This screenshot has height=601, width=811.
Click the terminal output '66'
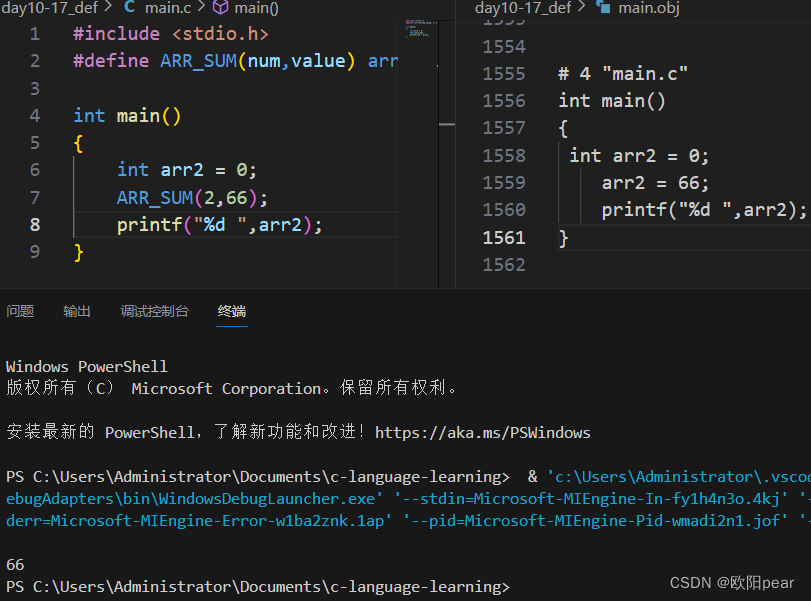[15, 564]
